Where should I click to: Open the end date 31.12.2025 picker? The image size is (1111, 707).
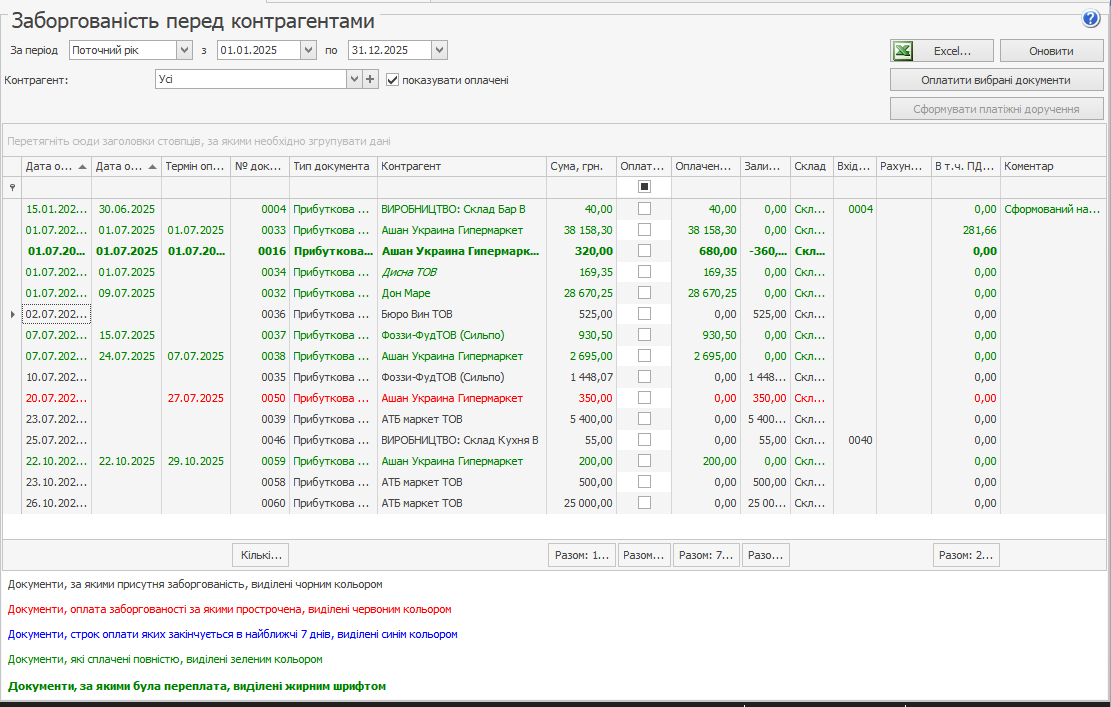(x=439, y=50)
